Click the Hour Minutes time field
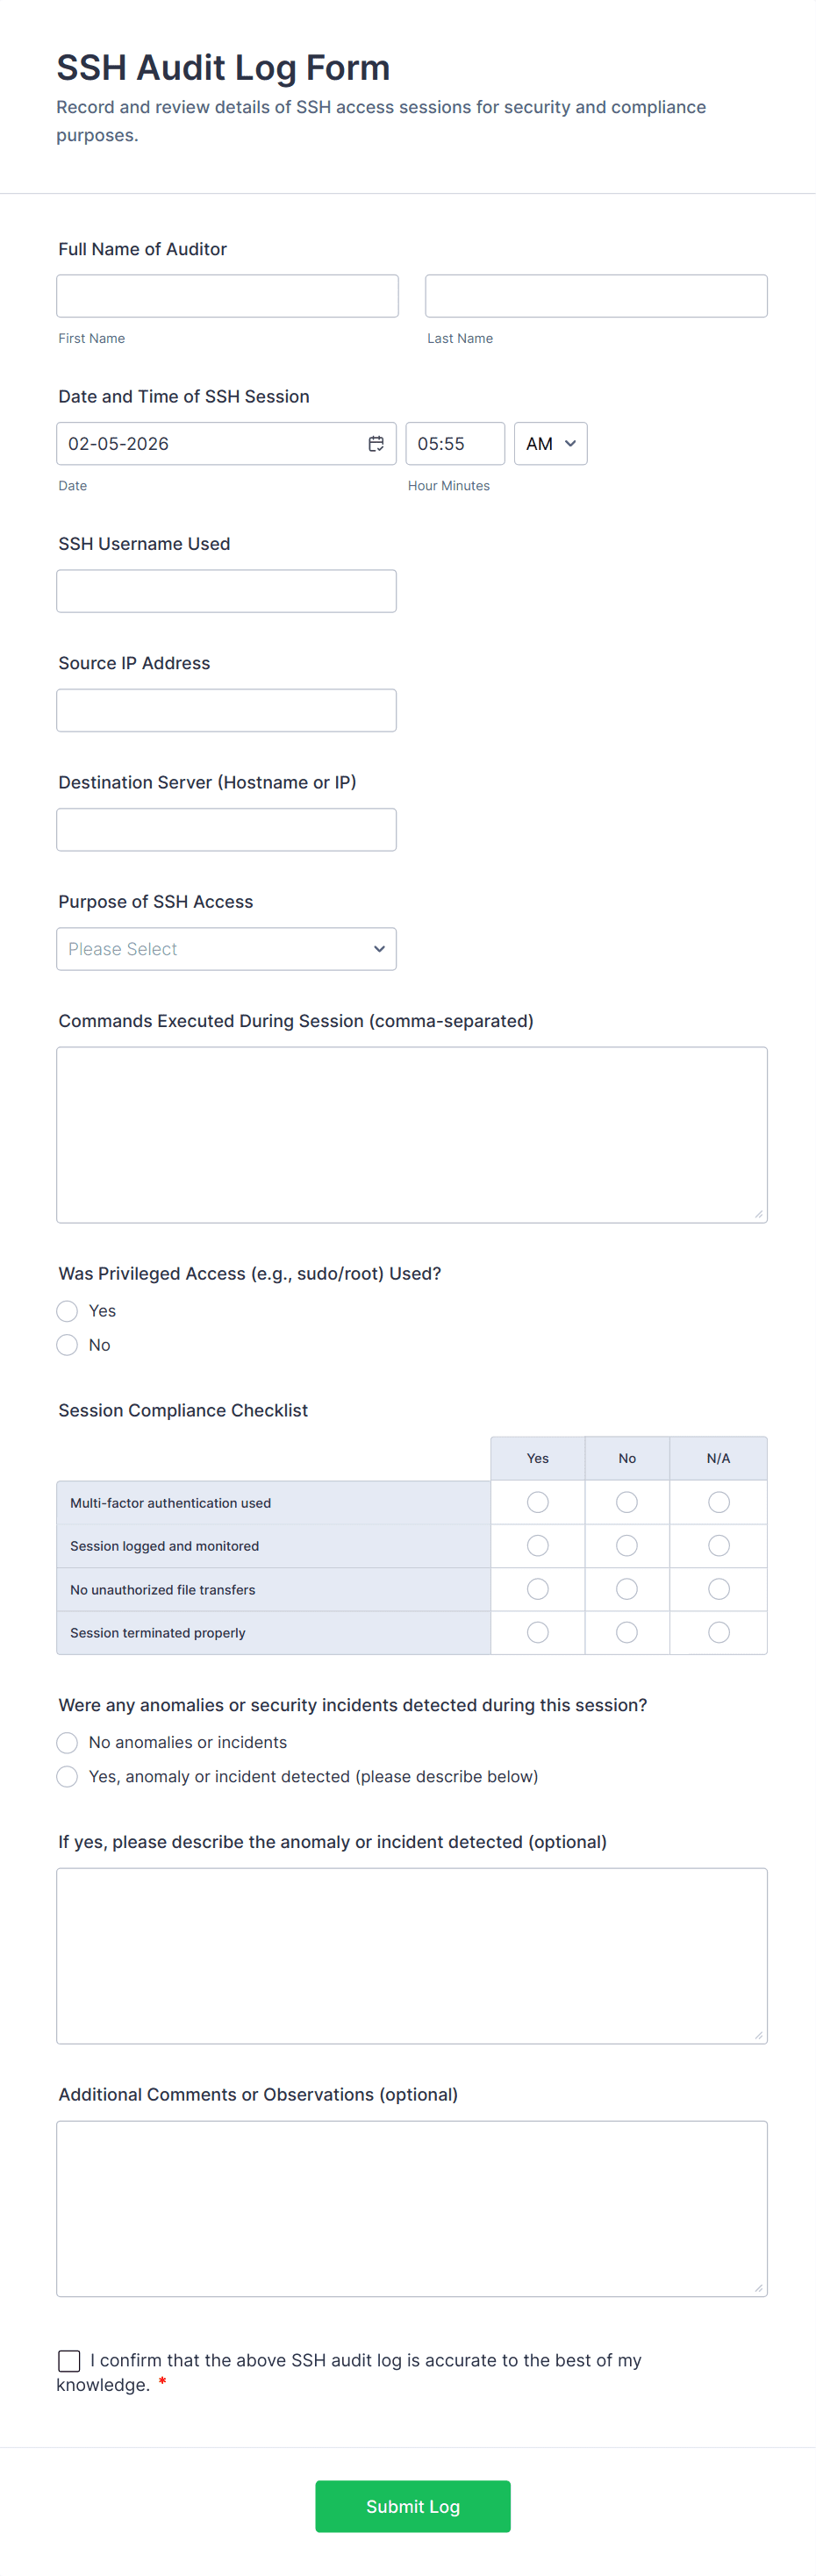This screenshot has height=2576, width=816. [455, 444]
